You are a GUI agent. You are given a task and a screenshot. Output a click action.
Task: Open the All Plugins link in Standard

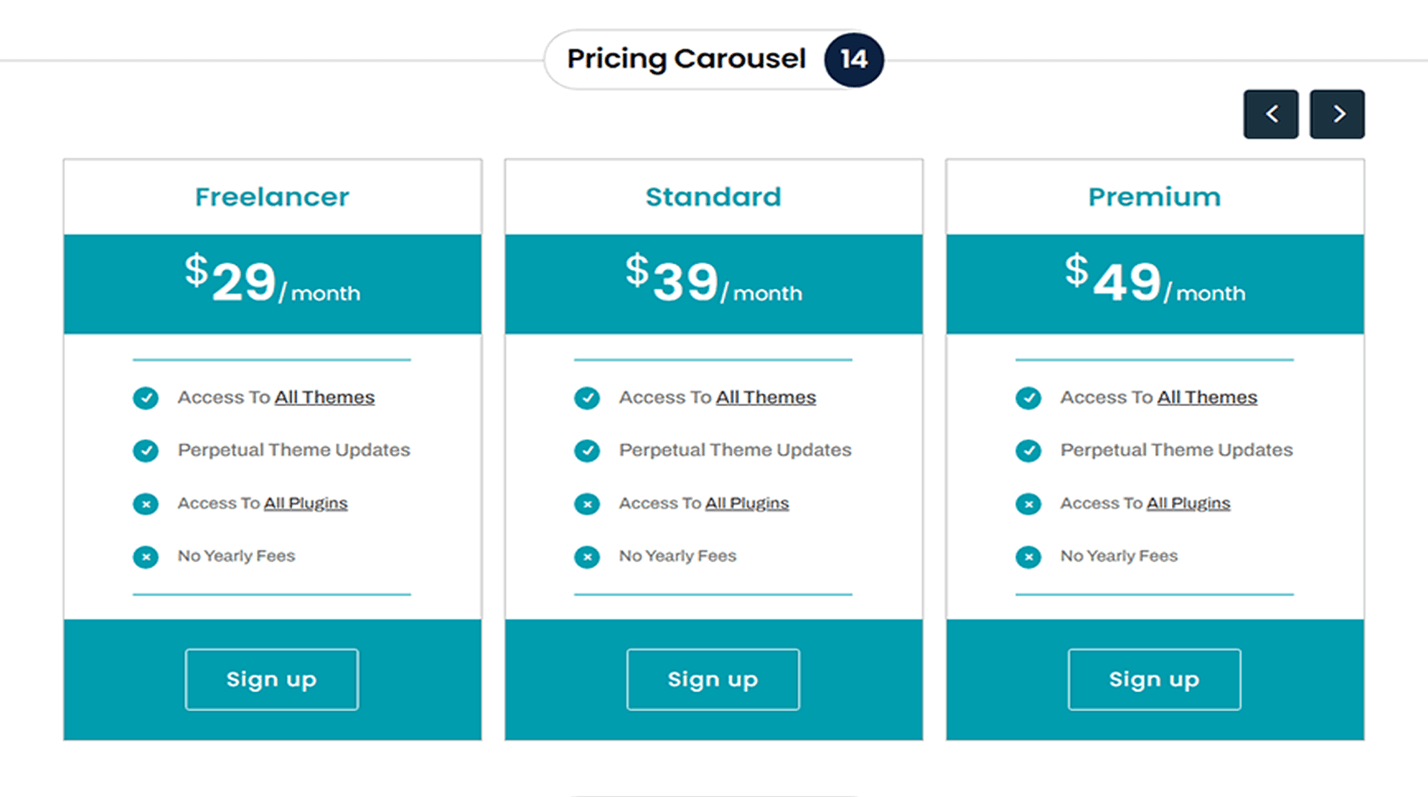(x=747, y=504)
